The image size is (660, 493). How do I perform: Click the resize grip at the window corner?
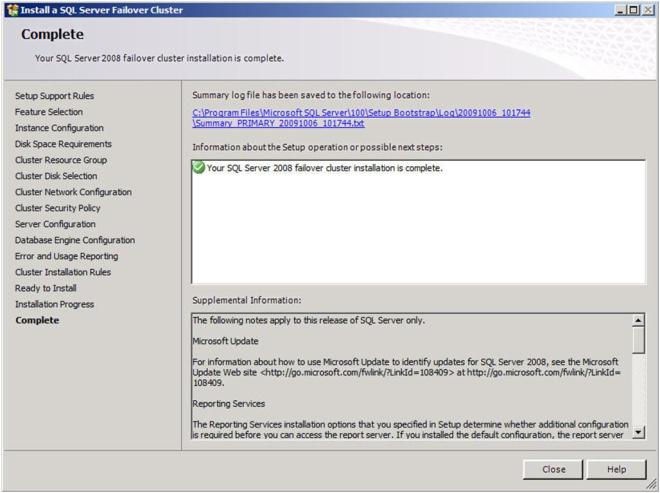(653, 486)
